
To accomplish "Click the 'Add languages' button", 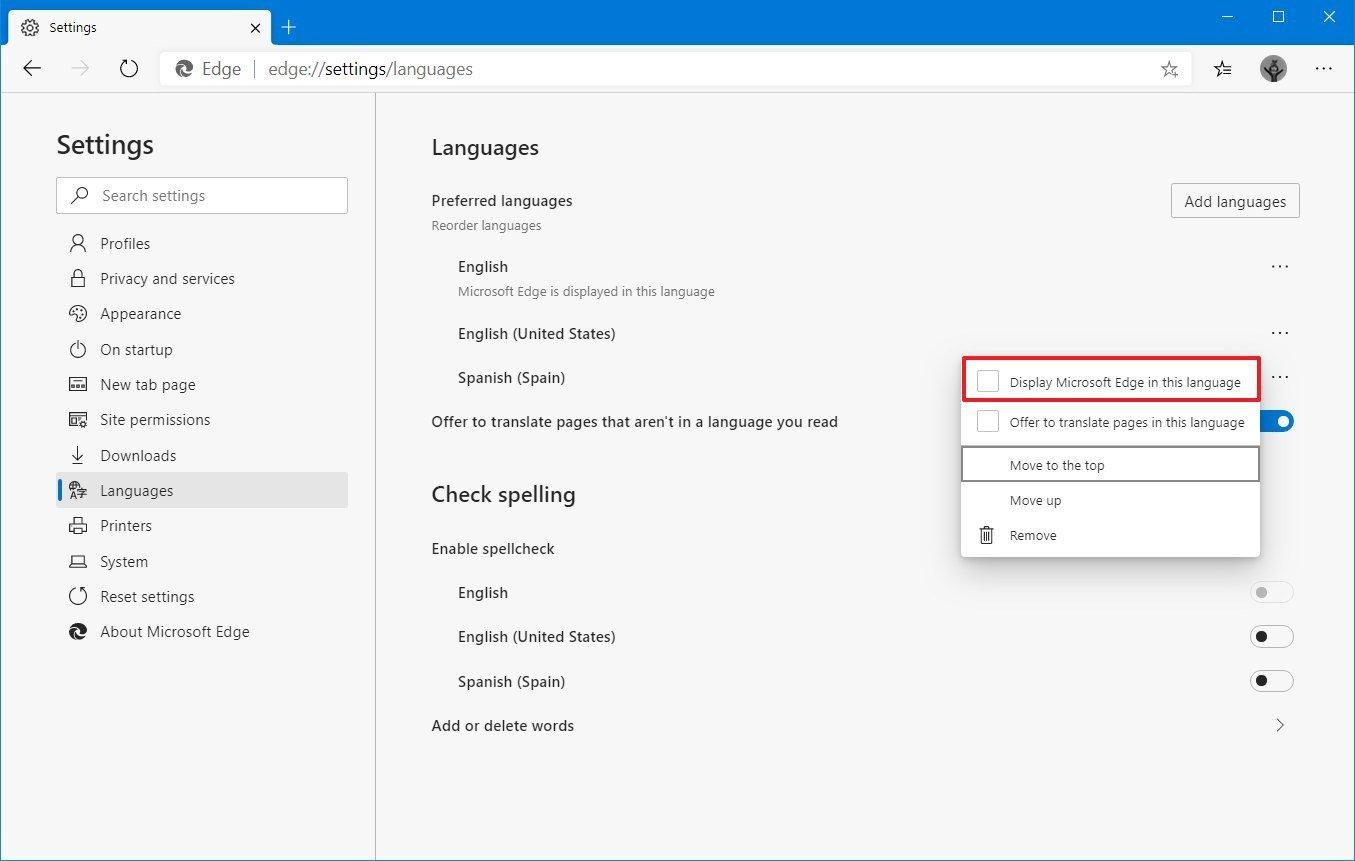I will pos(1234,200).
